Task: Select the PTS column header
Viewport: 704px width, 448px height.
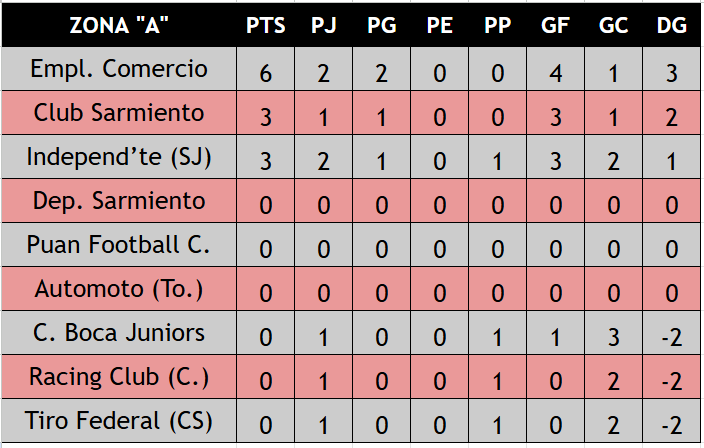Action: 266,26
